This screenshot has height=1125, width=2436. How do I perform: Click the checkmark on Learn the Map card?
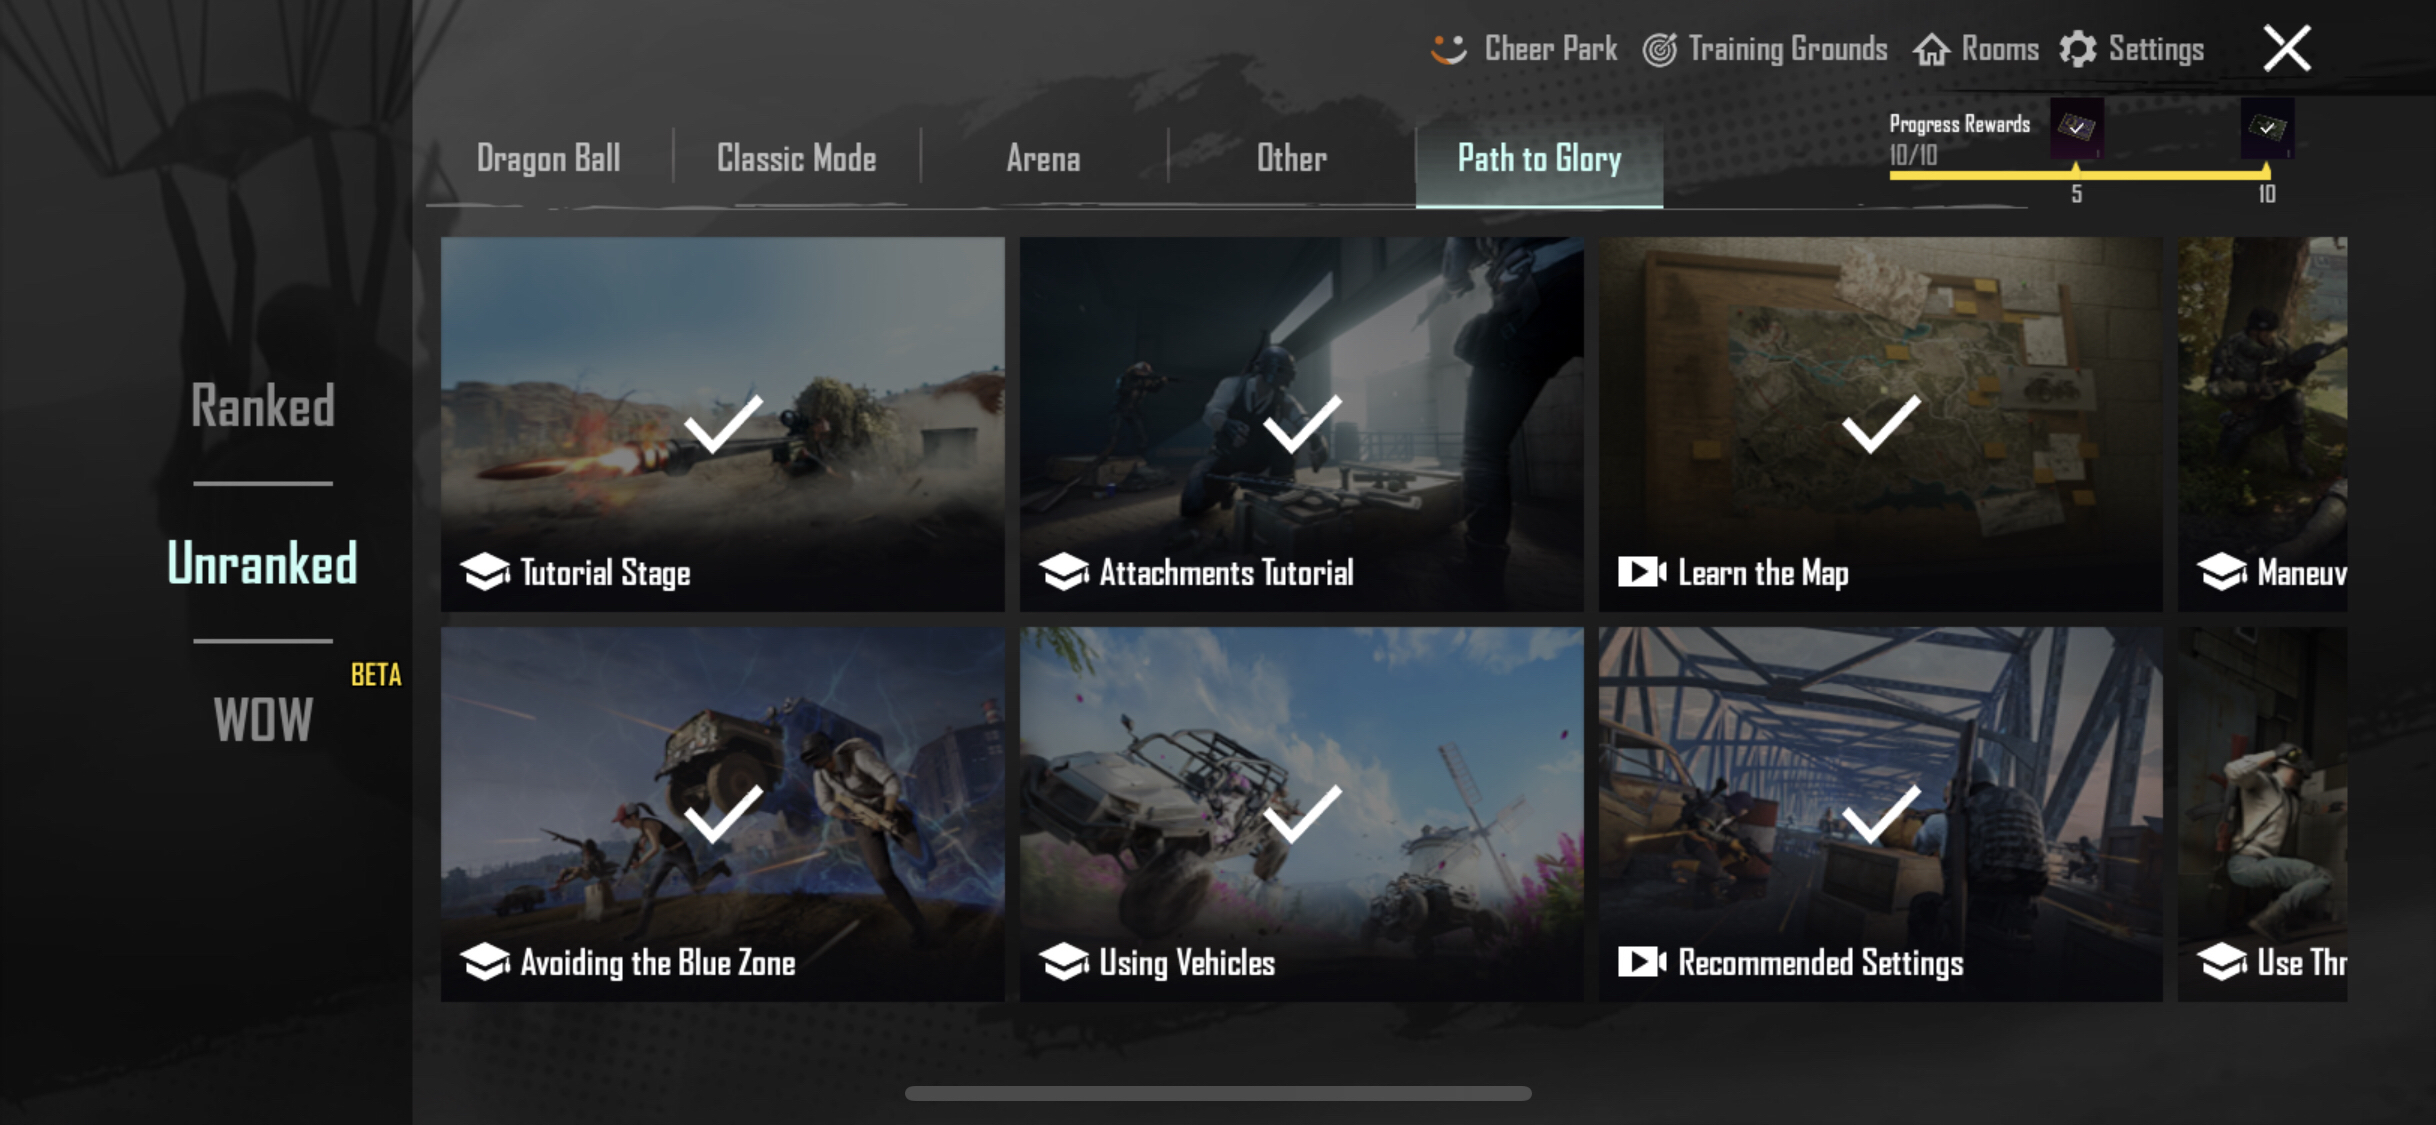1881,422
